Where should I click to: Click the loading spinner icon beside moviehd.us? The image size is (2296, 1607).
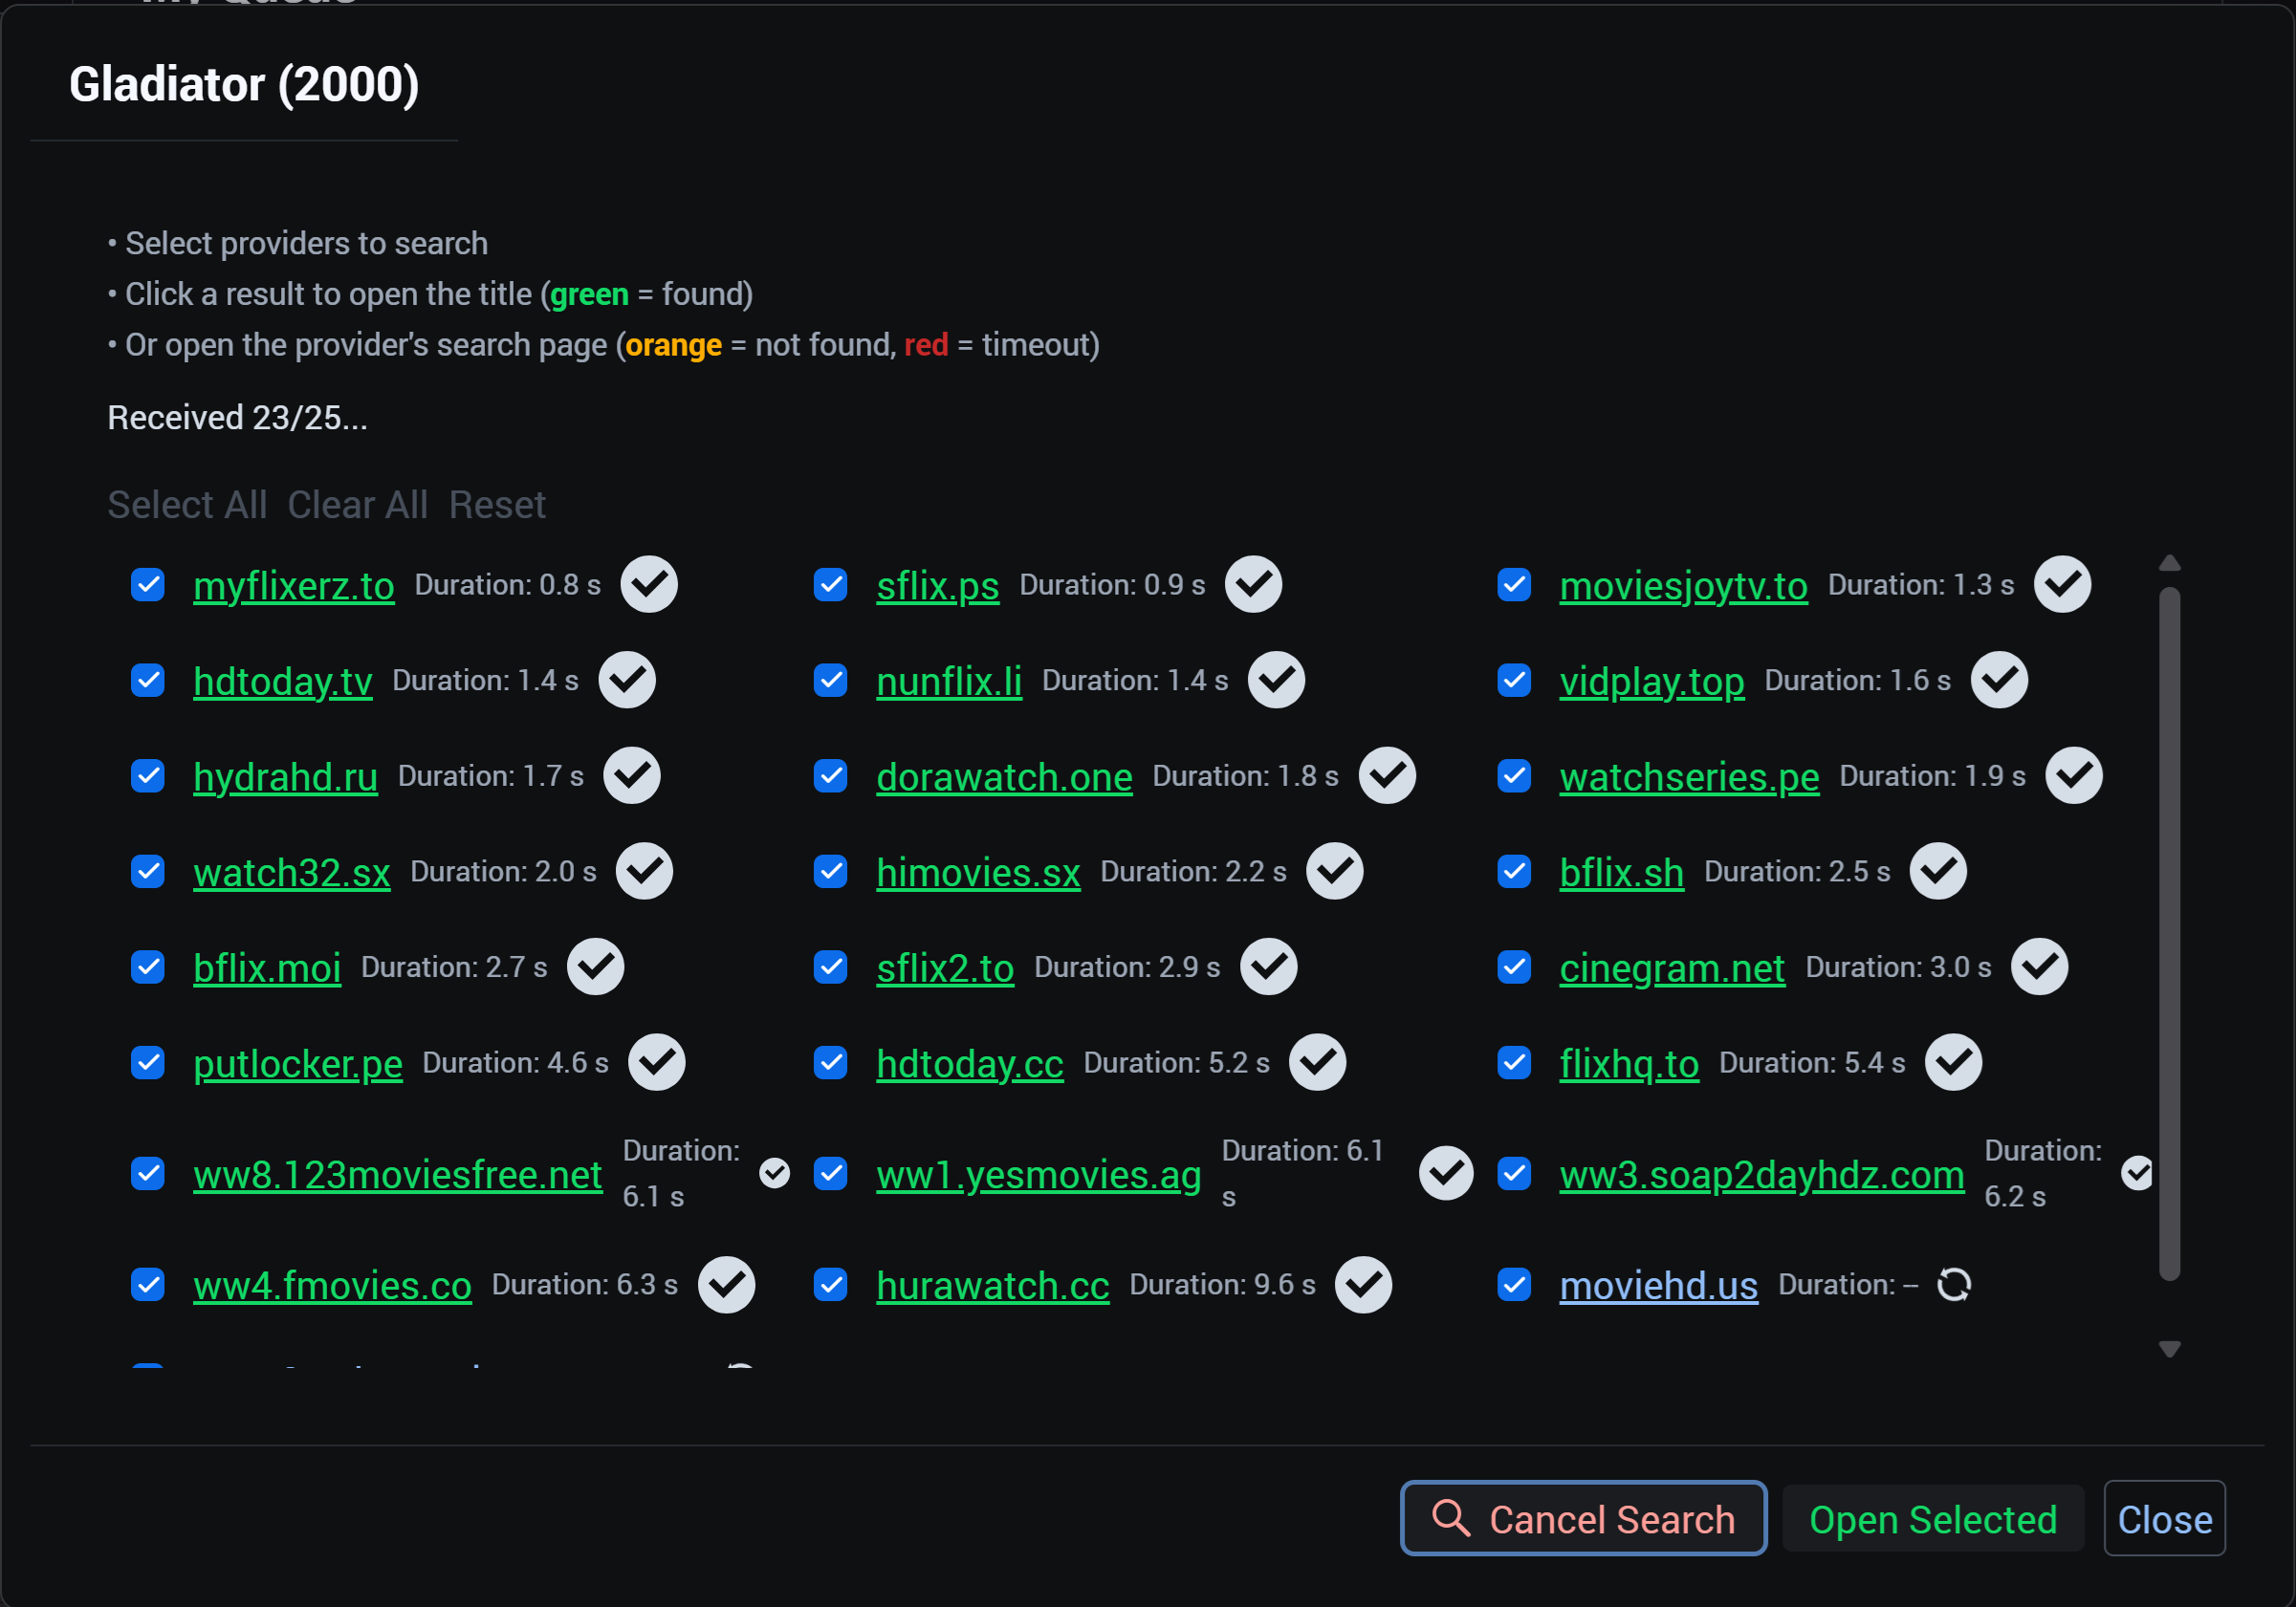tap(1954, 1285)
